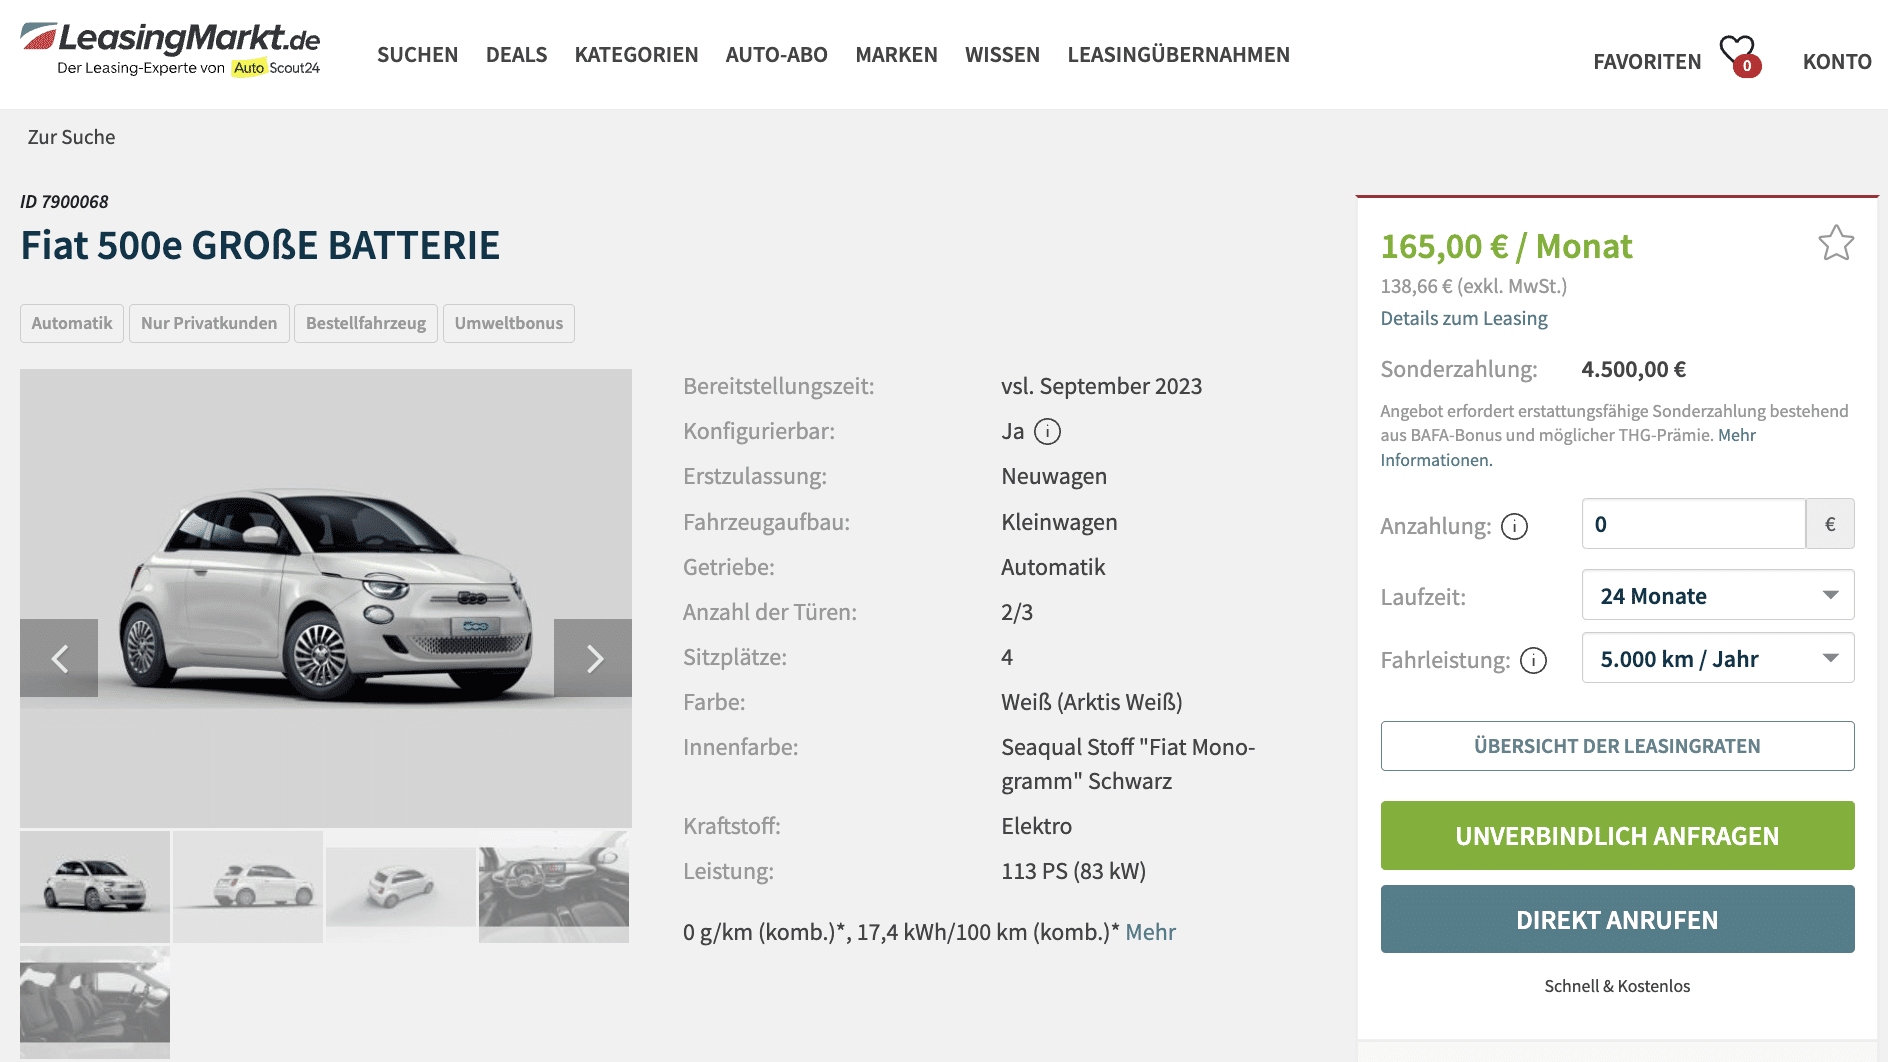Click the Nur Privatkunden tag
Viewport: 1888px width, 1062px height.
point(209,323)
